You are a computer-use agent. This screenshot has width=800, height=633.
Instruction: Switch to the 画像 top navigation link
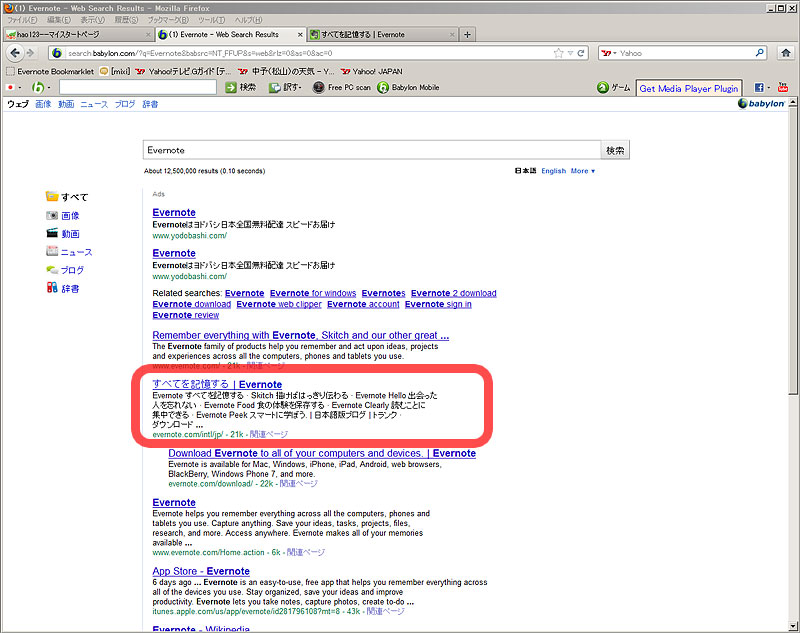(43, 104)
